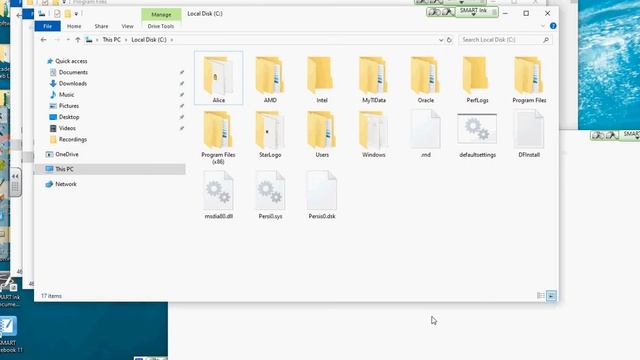Open Customize Quick Access Toolbar dropdown
640x360 pixels.
[x=76, y=14]
